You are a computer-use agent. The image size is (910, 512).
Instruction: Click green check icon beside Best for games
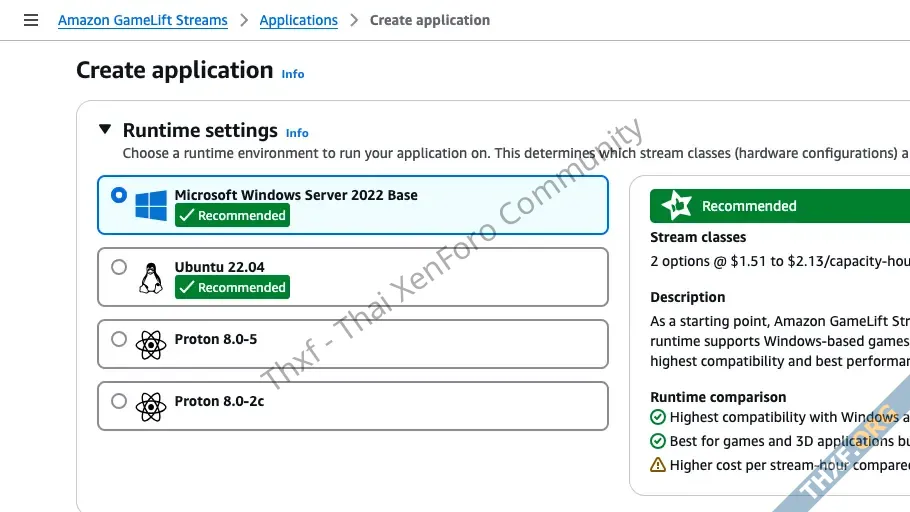tap(658, 441)
